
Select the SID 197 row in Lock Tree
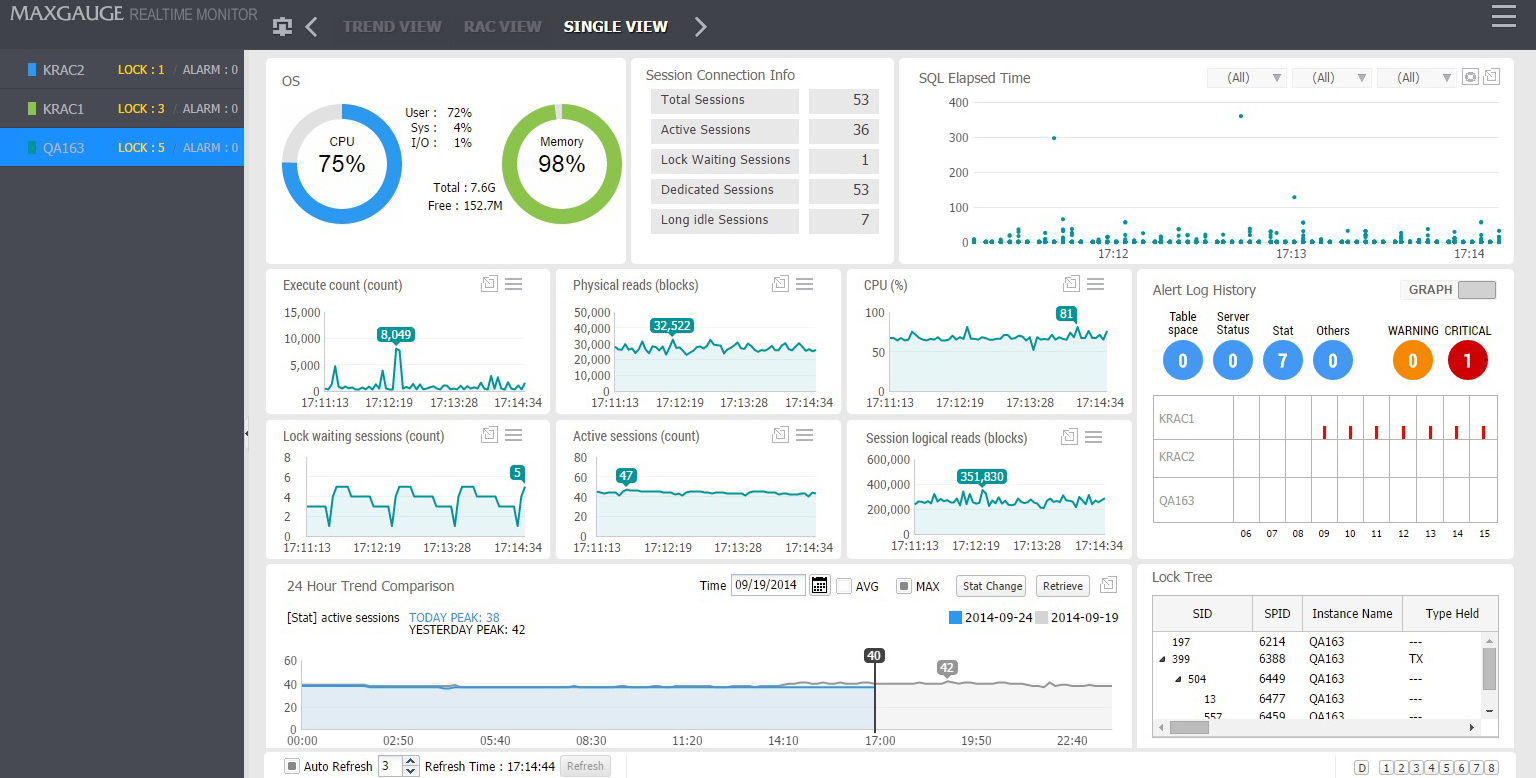[x=1317, y=642]
